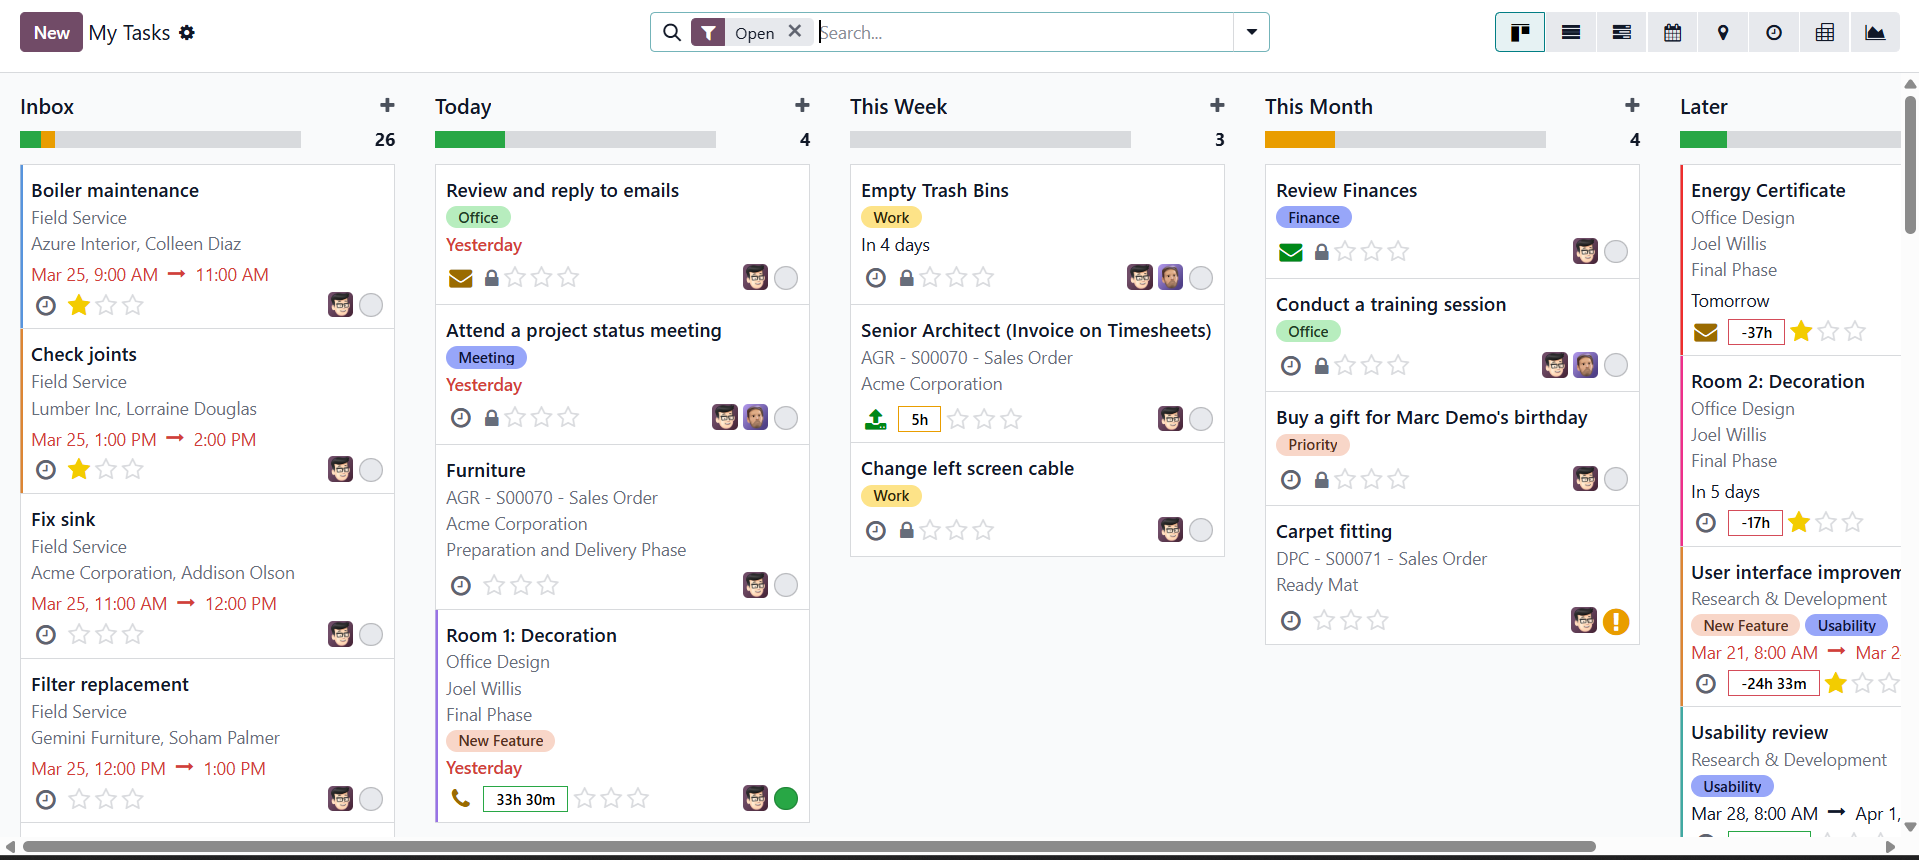Switch to Kanban view
Viewport: 1919px width, 860px height.
point(1520,33)
